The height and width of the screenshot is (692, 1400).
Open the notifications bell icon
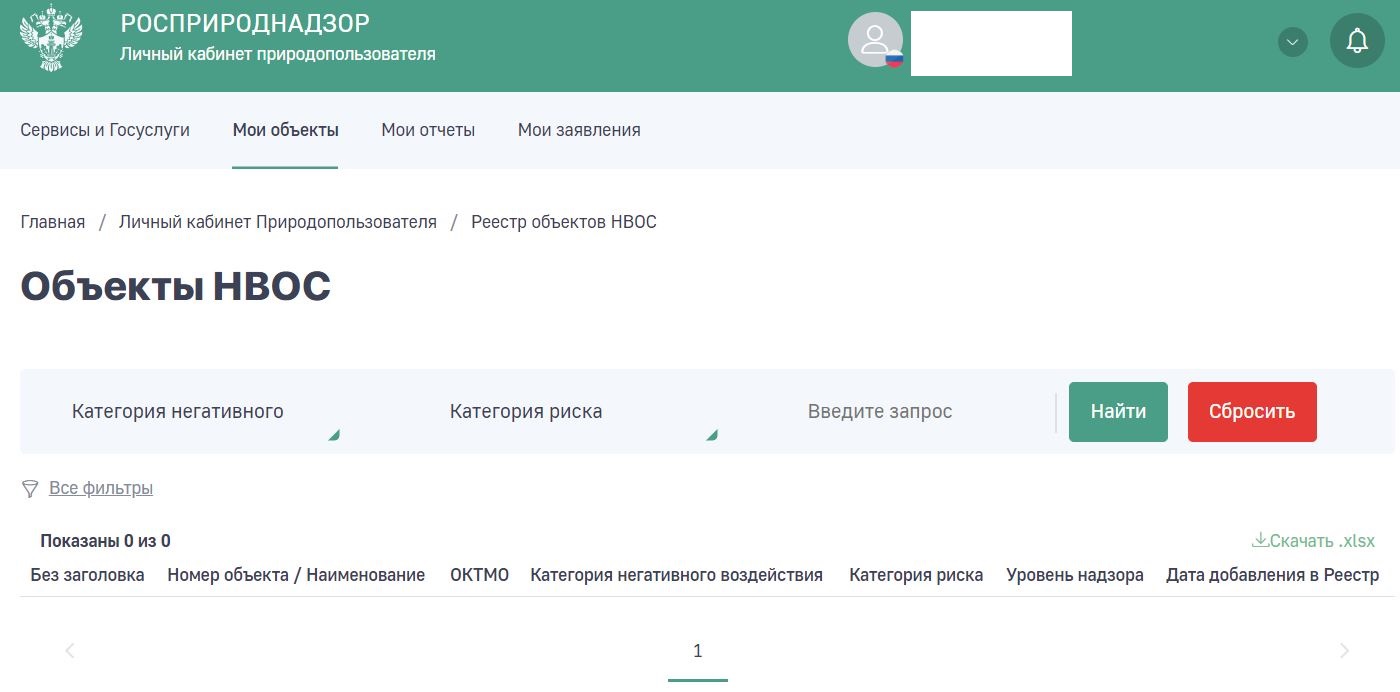1357,41
